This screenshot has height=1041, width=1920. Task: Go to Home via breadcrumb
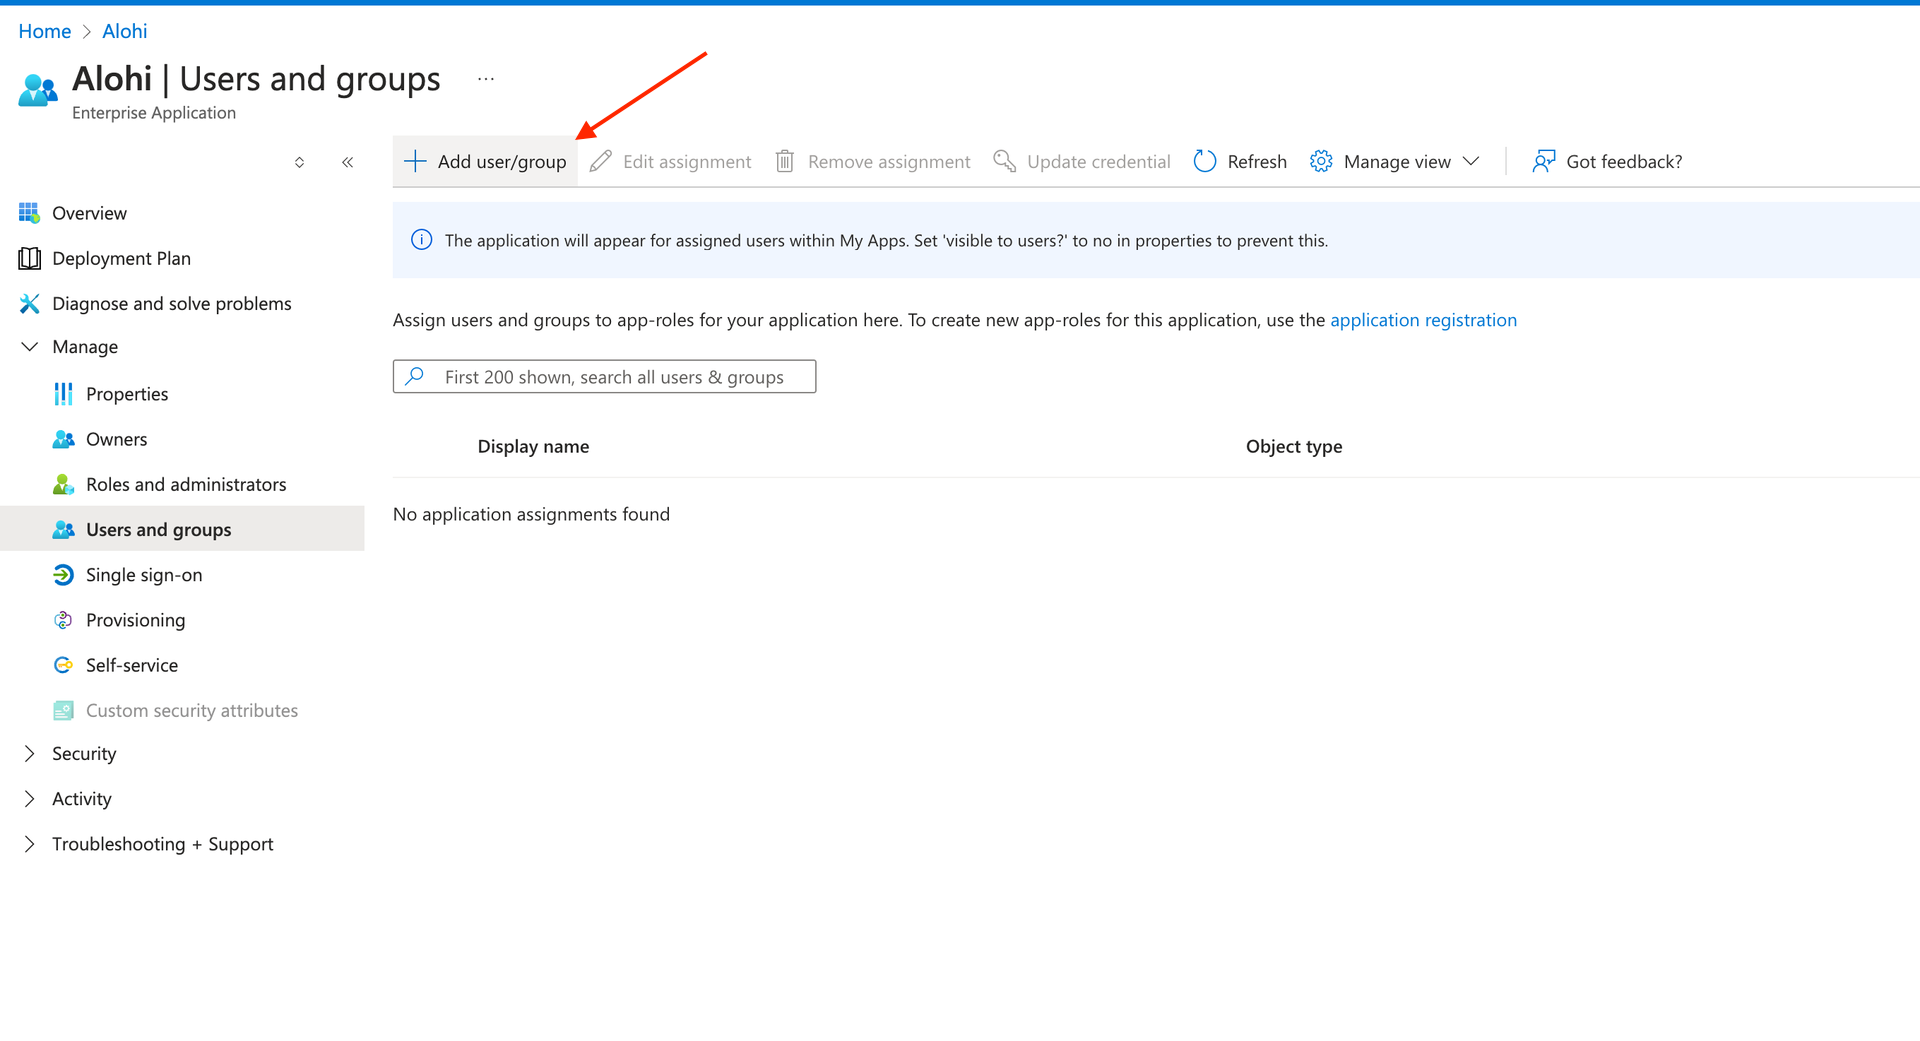45,31
